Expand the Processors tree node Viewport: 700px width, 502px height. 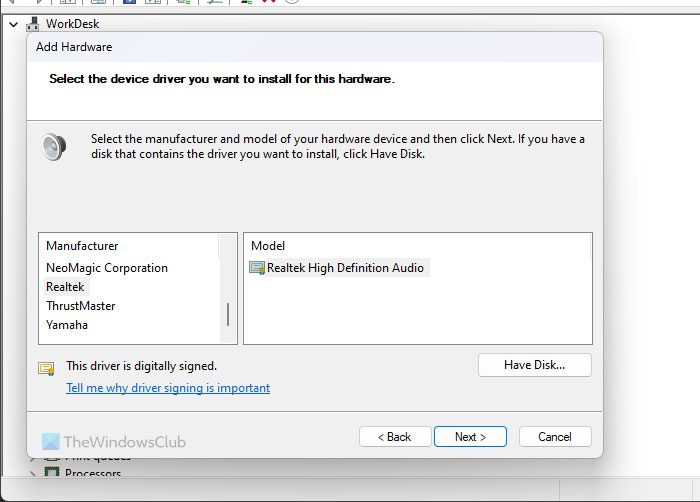point(33,474)
